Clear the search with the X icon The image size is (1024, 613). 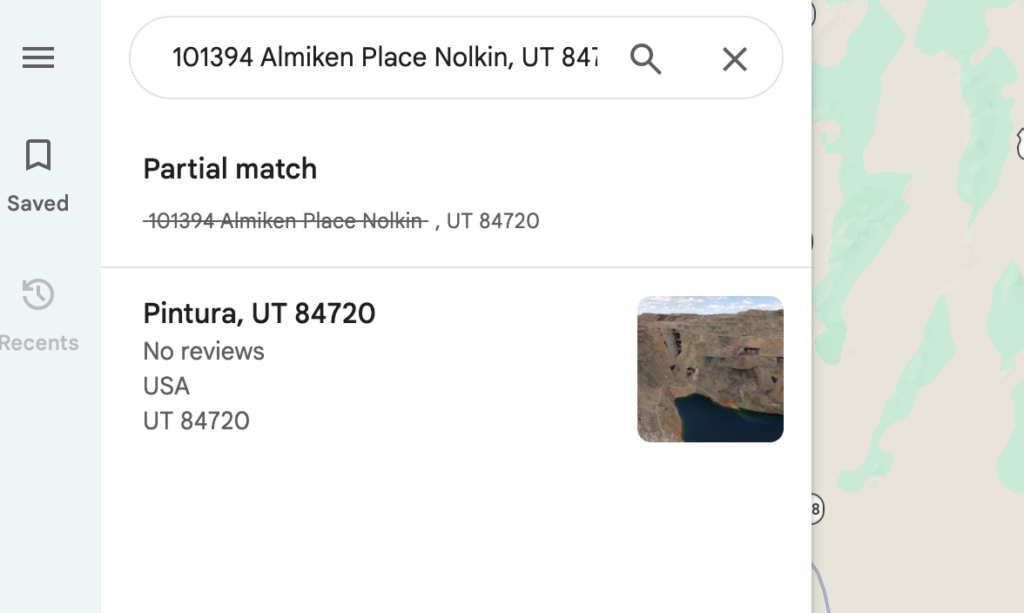(735, 59)
